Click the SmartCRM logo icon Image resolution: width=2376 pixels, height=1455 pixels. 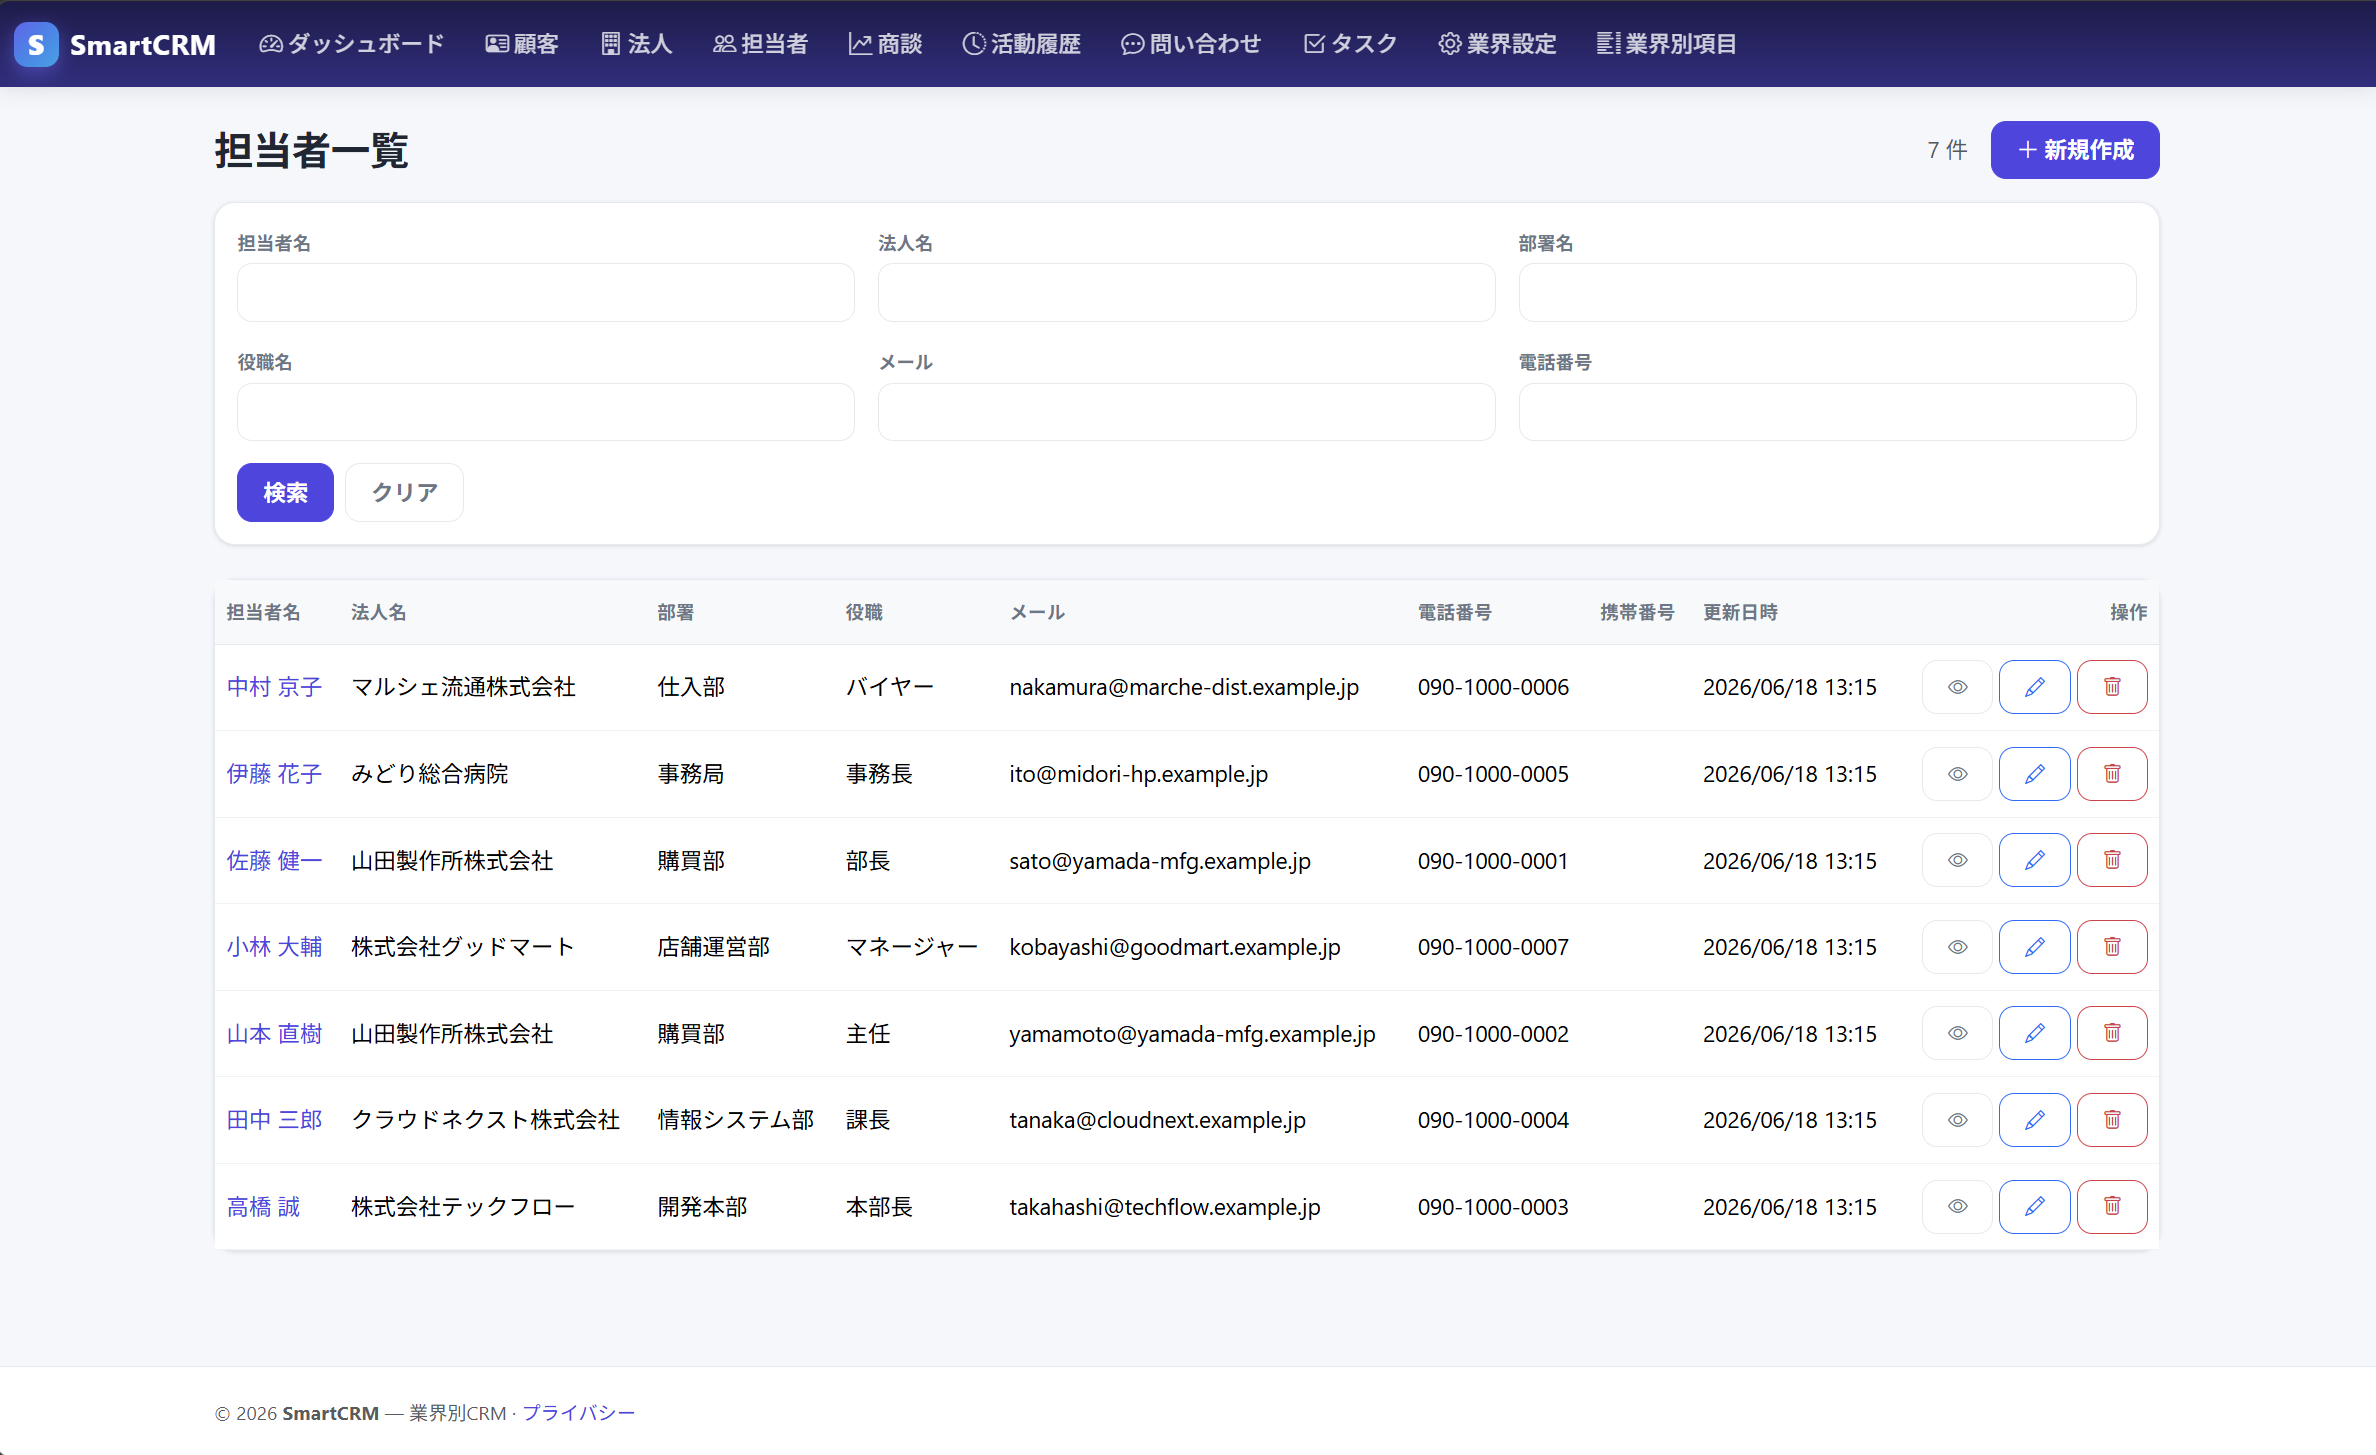click(36, 44)
